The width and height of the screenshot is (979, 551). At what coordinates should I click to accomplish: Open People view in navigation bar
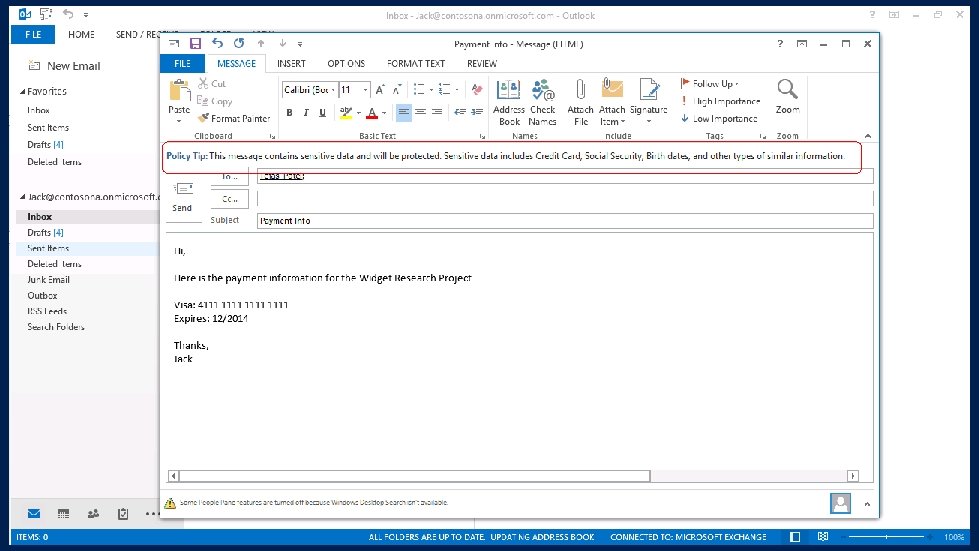pos(93,514)
